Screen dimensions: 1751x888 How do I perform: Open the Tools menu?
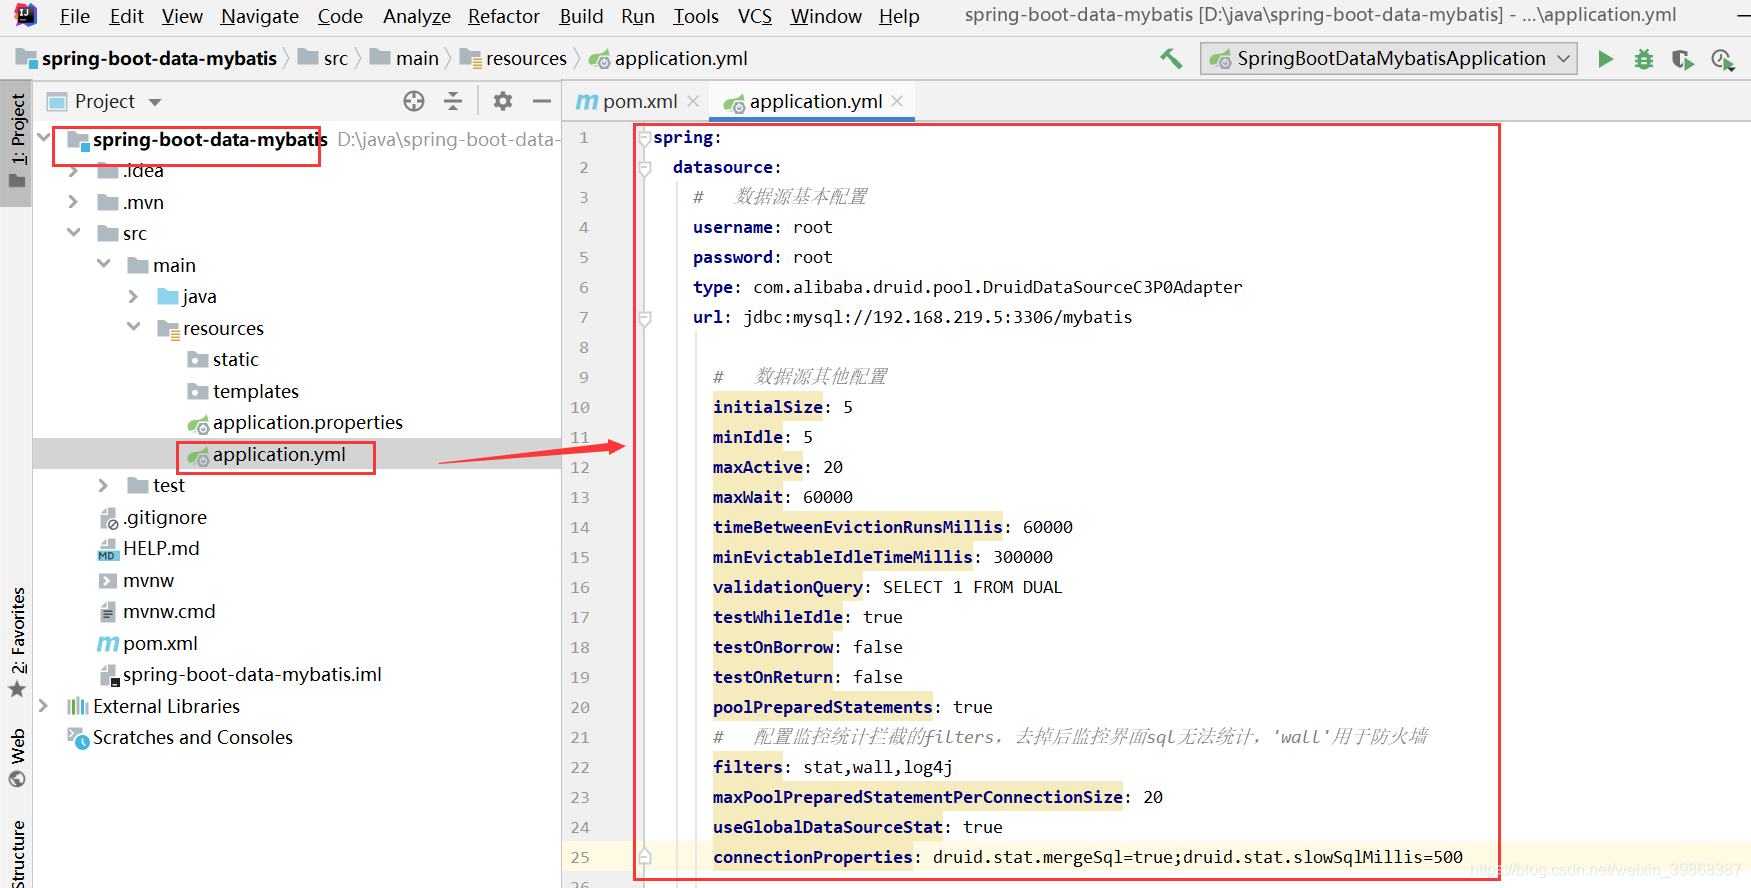pyautogui.click(x=696, y=16)
